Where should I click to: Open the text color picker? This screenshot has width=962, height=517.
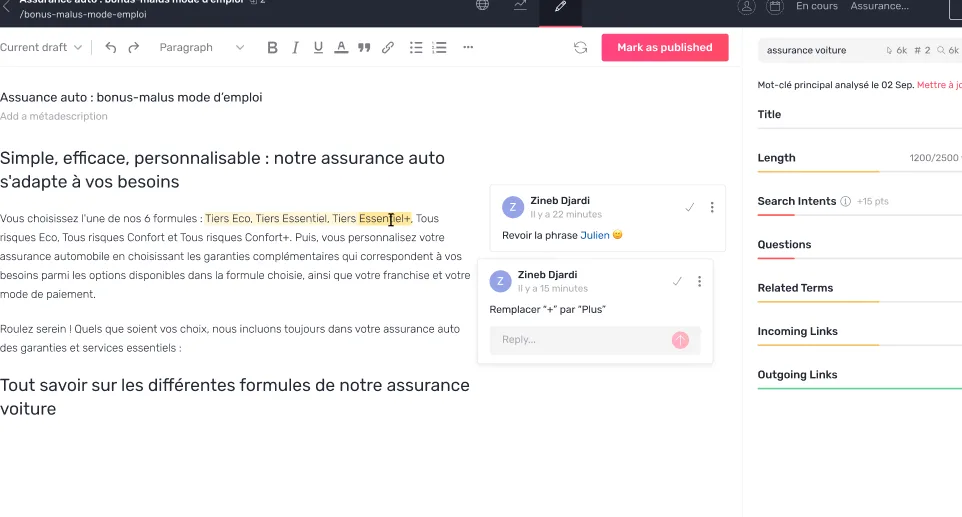pos(341,47)
